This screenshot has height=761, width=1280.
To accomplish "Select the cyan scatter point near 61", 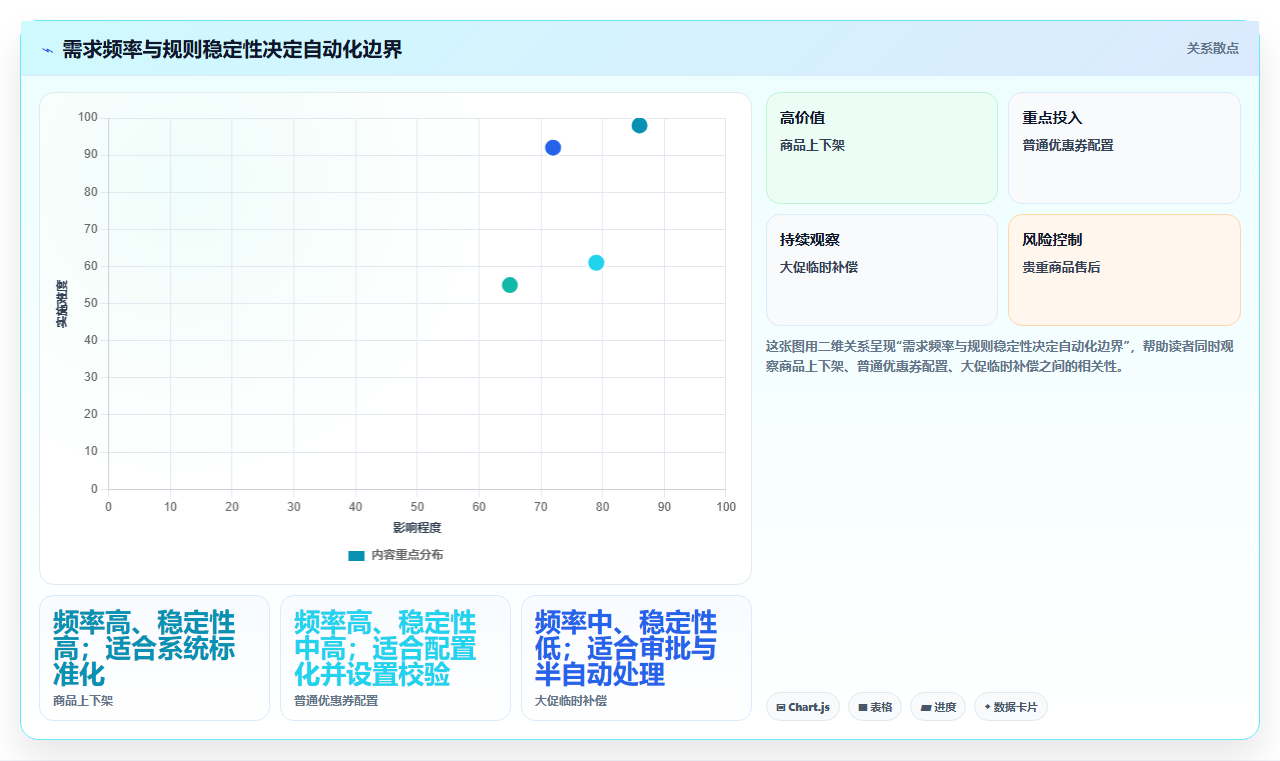I will (x=596, y=263).
